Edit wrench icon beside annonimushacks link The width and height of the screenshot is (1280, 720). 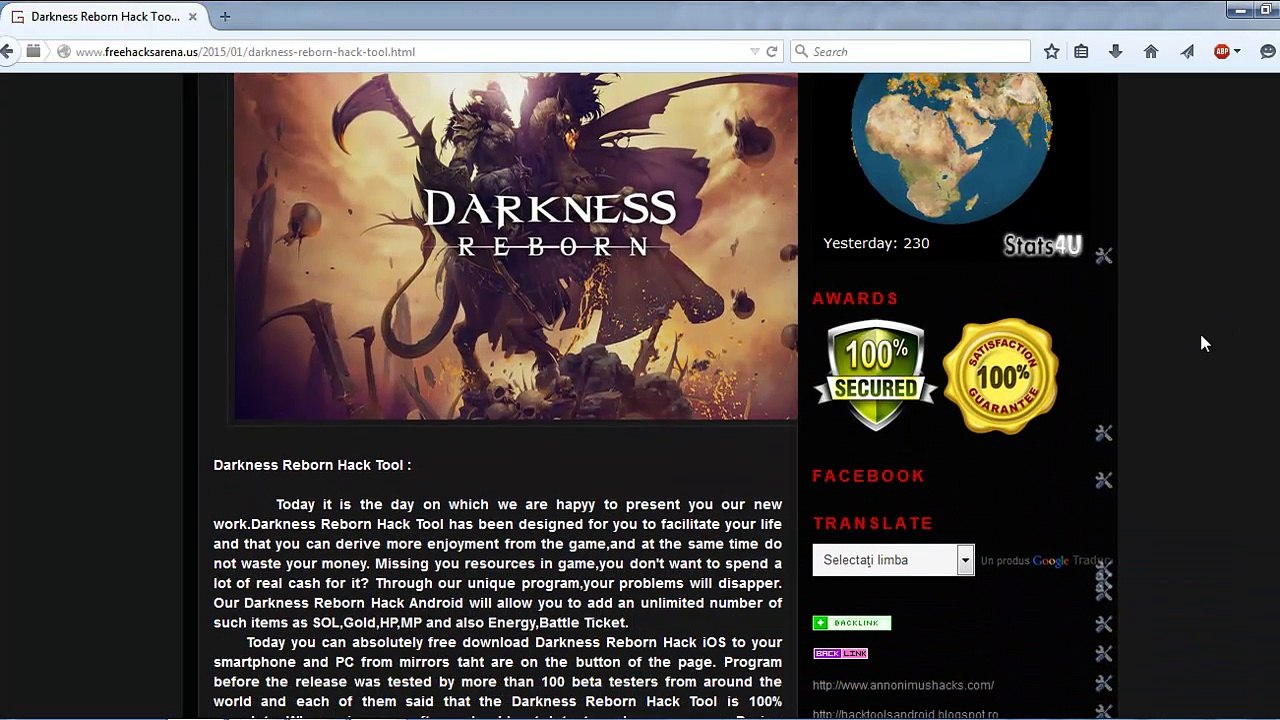[x=1103, y=684]
